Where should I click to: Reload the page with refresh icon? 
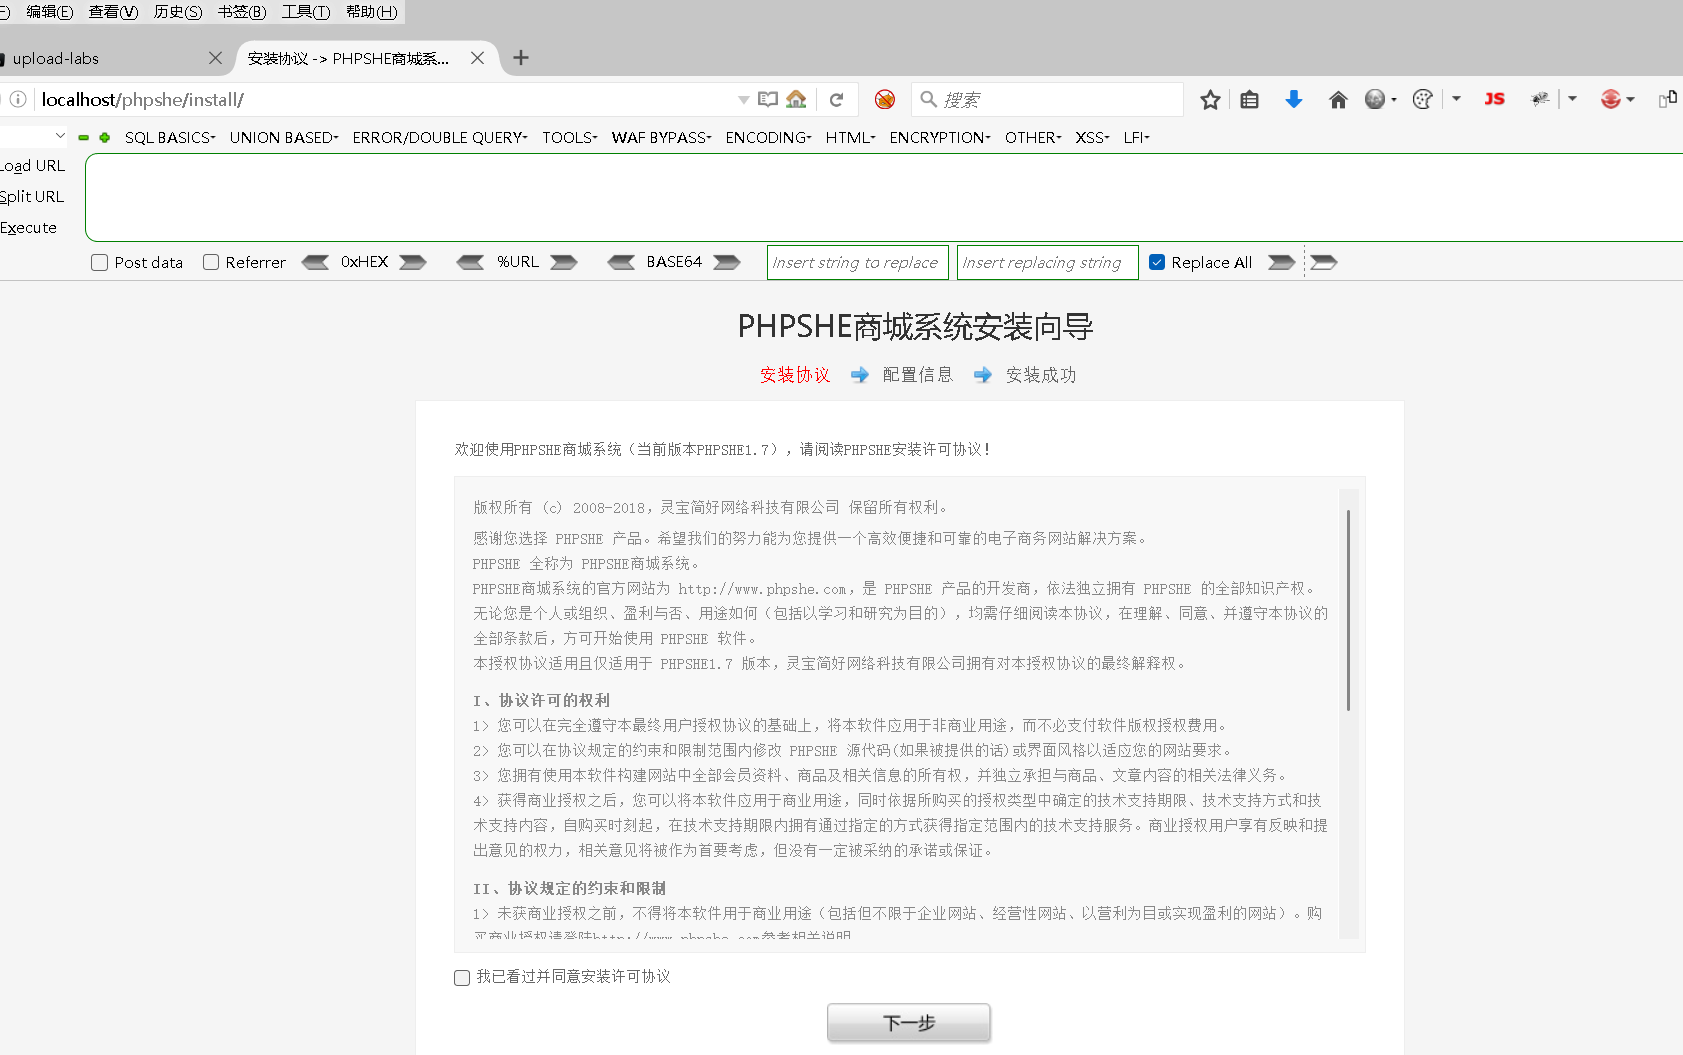(837, 99)
